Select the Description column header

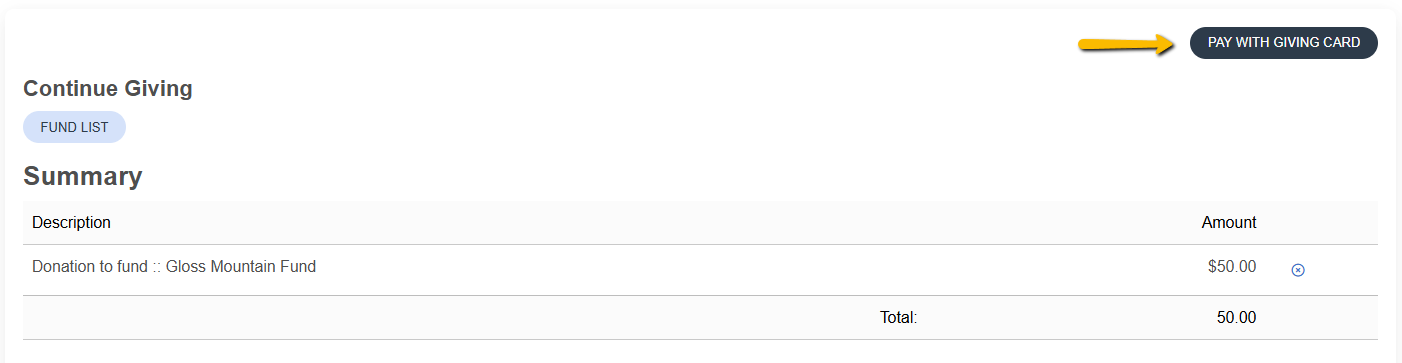coord(71,222)
